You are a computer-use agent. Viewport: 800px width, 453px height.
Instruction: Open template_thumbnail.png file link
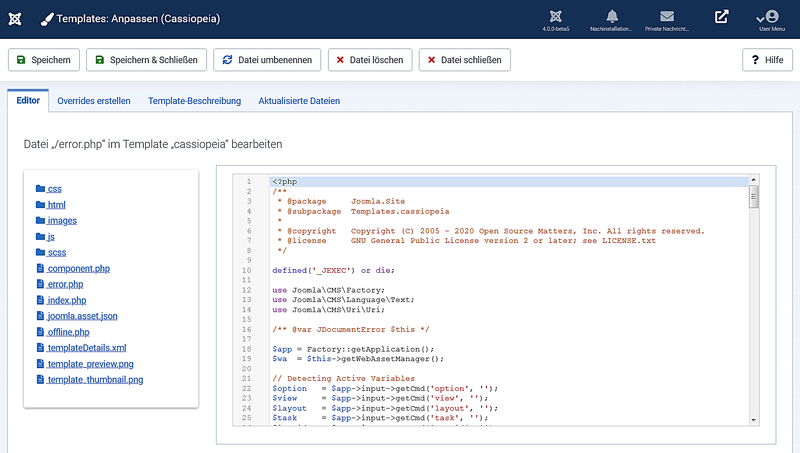[95, 380]
